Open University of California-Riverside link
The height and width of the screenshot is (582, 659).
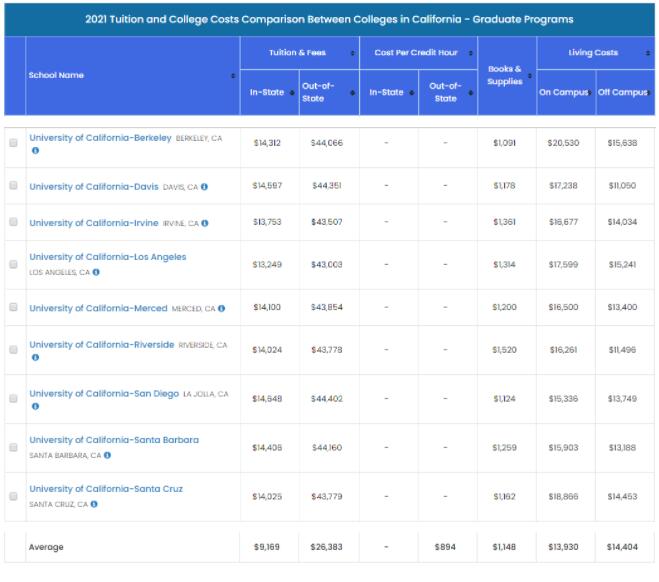coord(101,345)
